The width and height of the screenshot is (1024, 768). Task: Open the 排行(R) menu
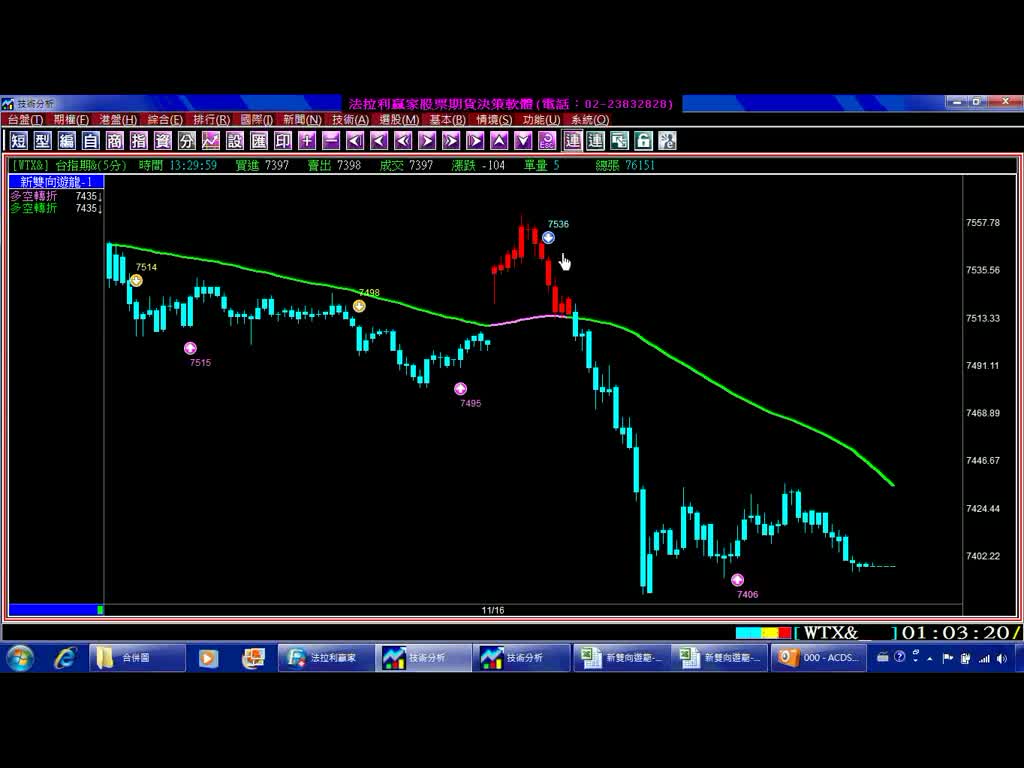pos(212,120)
